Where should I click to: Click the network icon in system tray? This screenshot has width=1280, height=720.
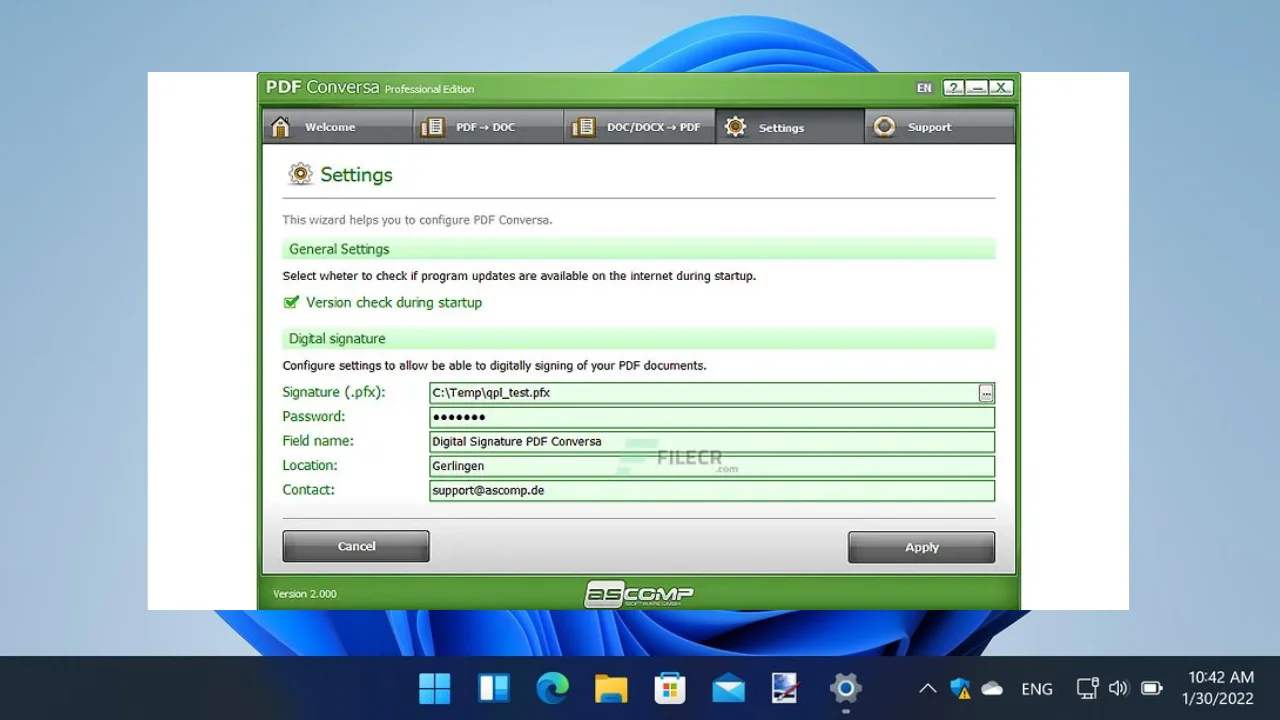1087,688
